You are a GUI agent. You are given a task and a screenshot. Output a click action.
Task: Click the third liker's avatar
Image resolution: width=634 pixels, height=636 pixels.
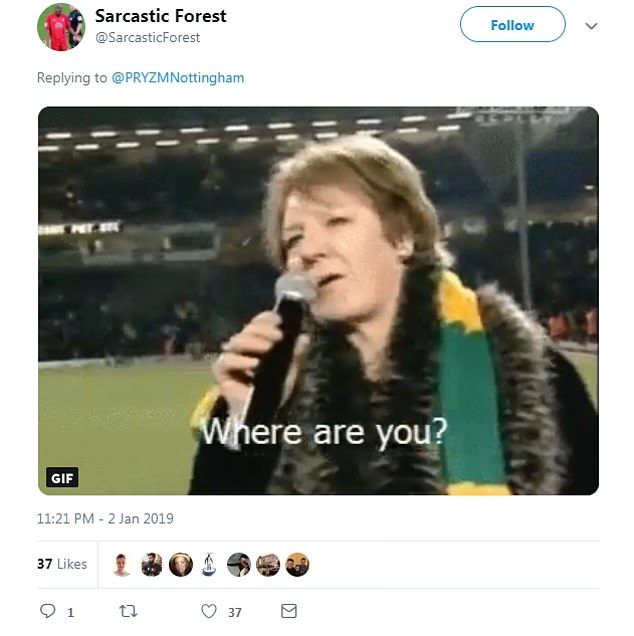coord(181,565)
